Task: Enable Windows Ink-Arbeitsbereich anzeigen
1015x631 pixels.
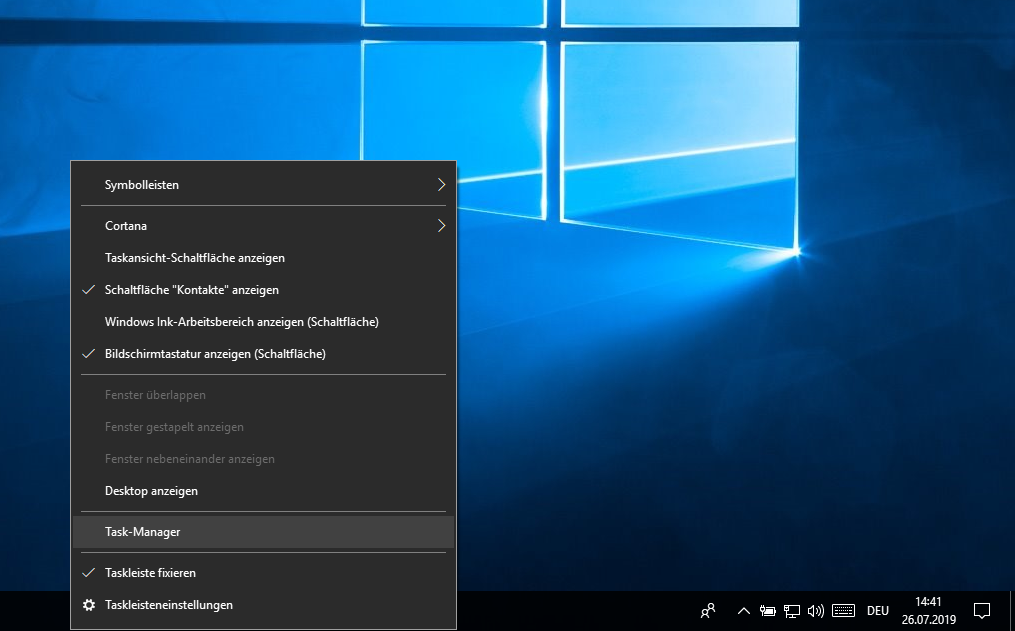Action: [x=263, y=322]
